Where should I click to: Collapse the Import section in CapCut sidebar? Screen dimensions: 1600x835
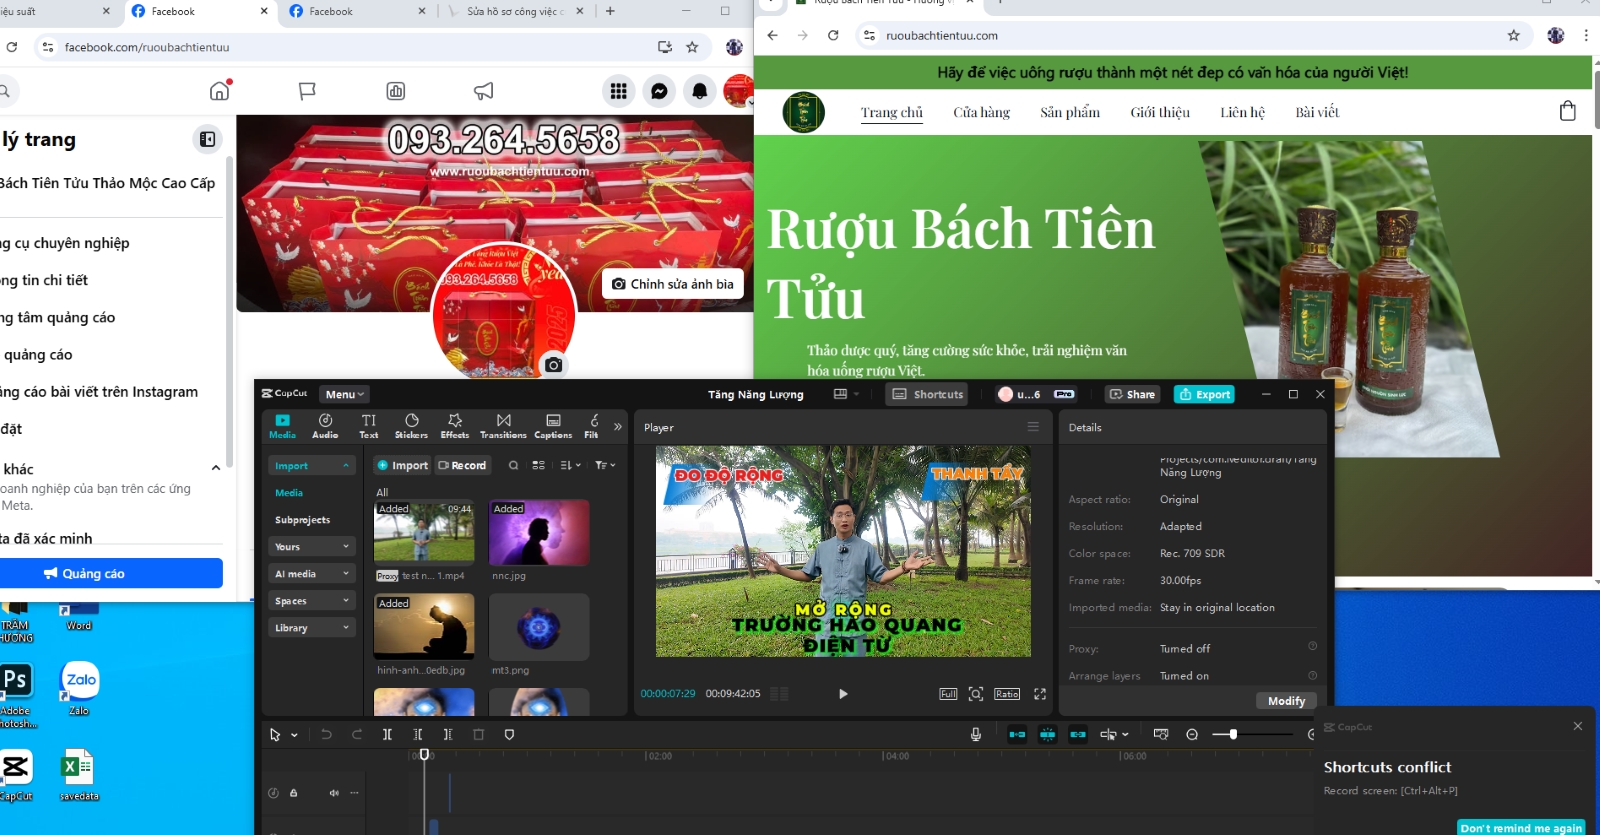coord(311,466)
